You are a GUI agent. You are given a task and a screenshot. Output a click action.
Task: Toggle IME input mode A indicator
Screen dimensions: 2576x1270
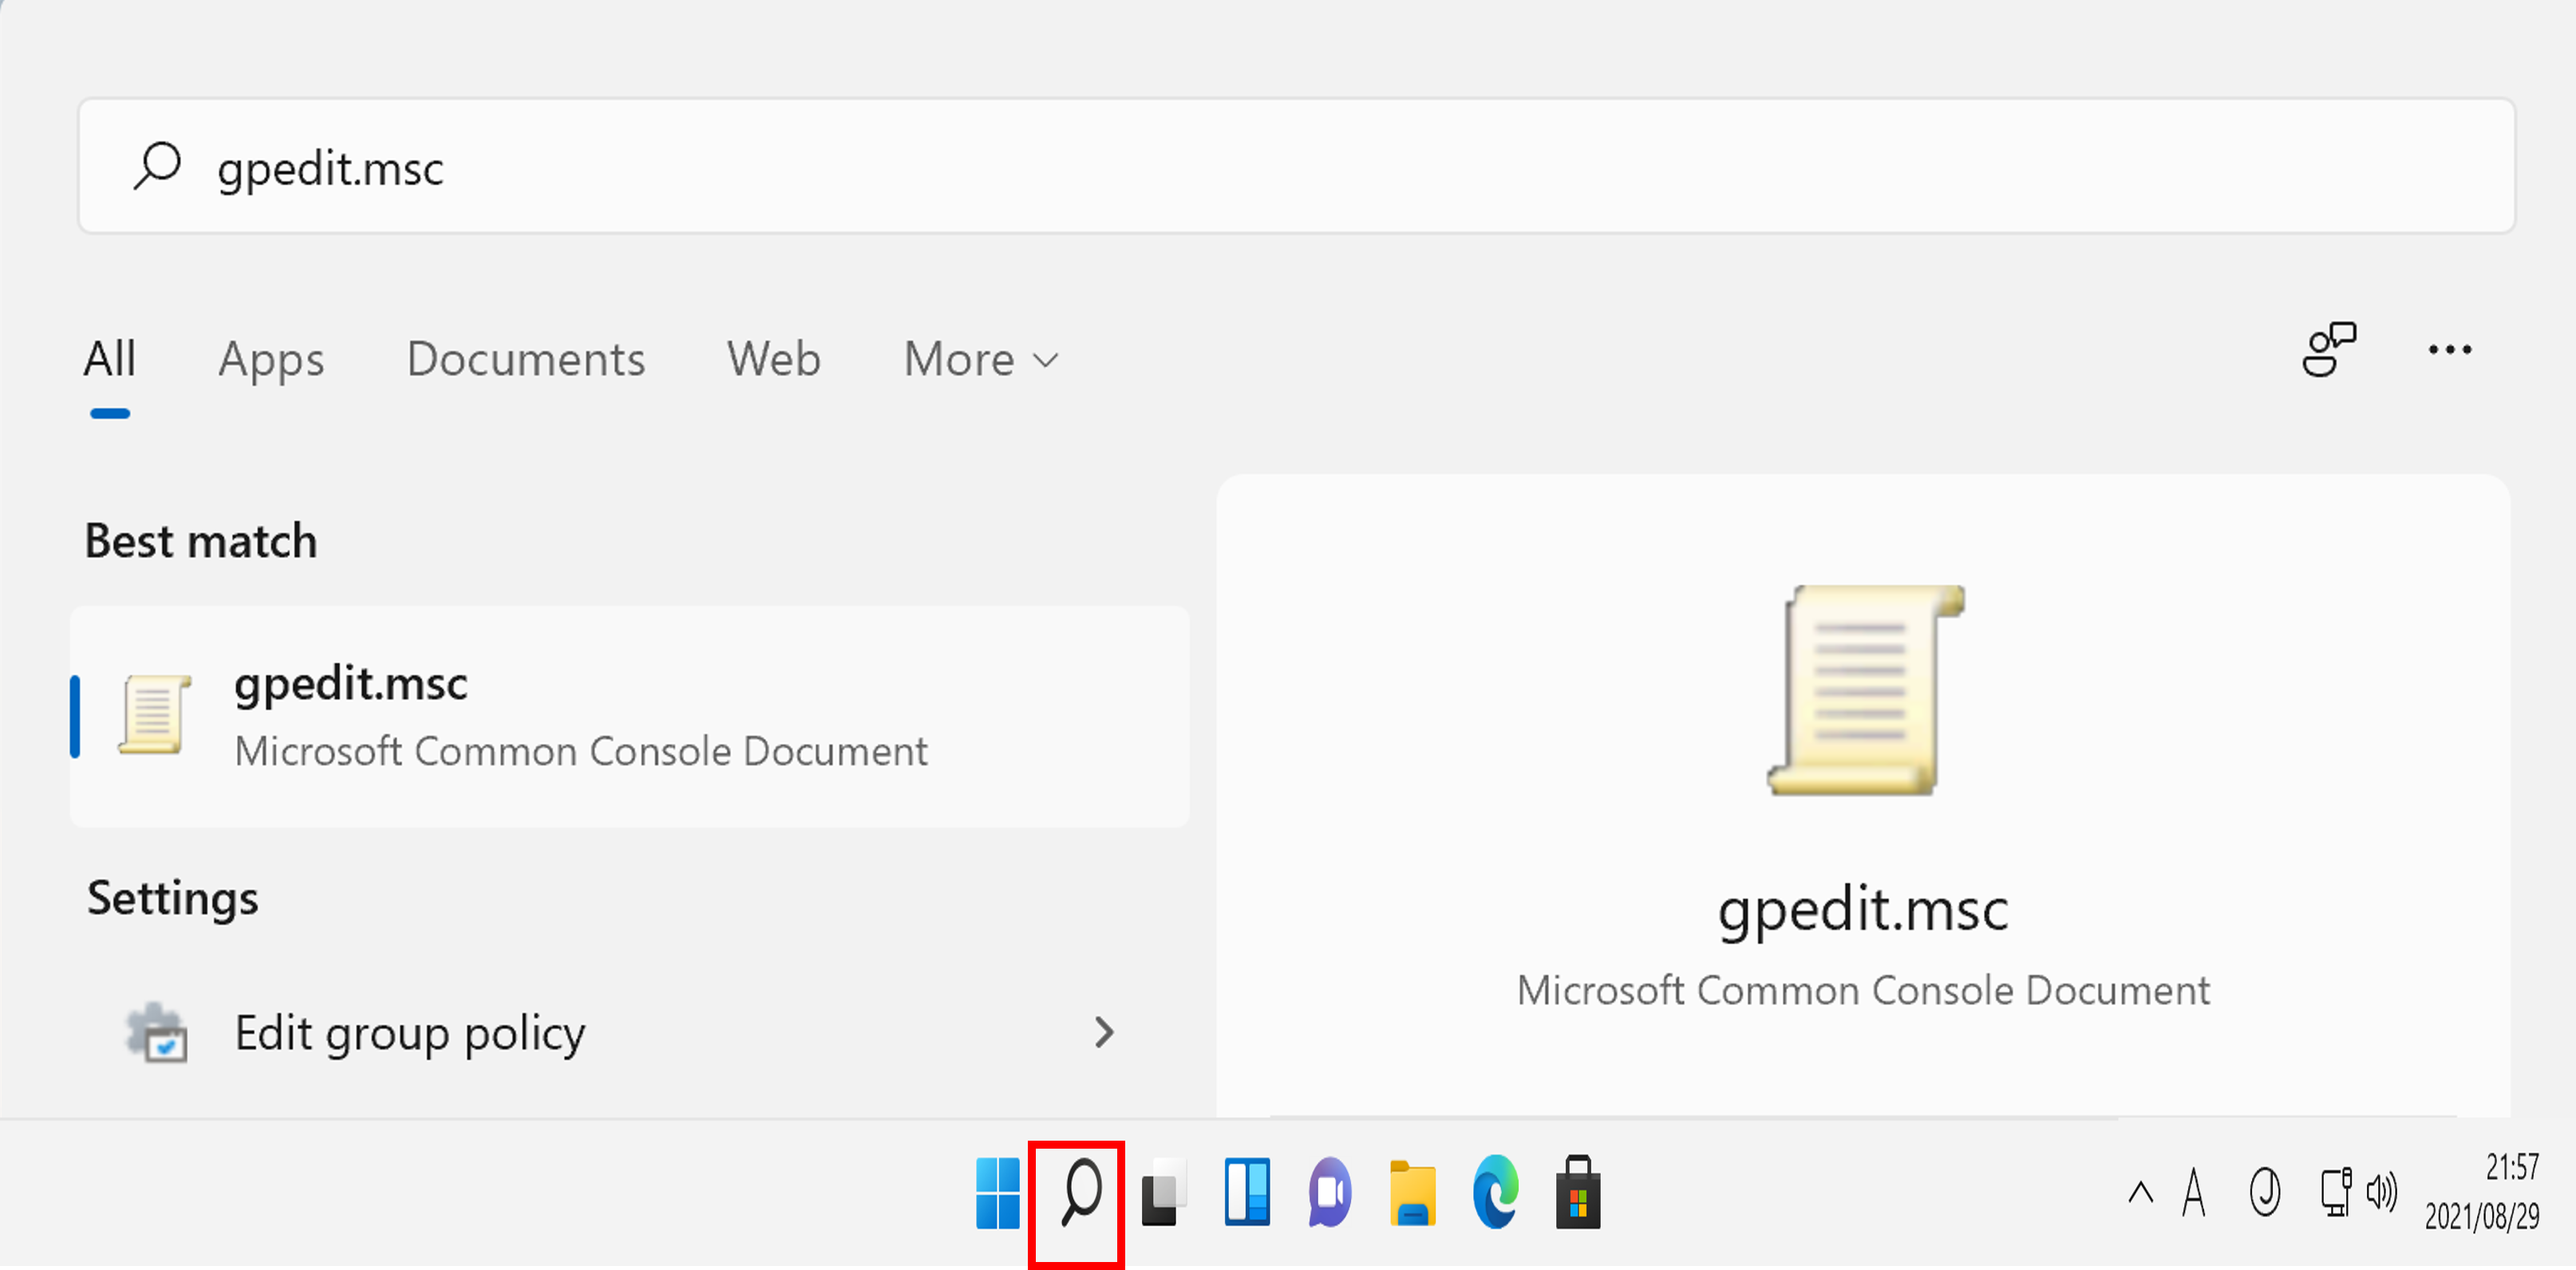(2194, 1192)
